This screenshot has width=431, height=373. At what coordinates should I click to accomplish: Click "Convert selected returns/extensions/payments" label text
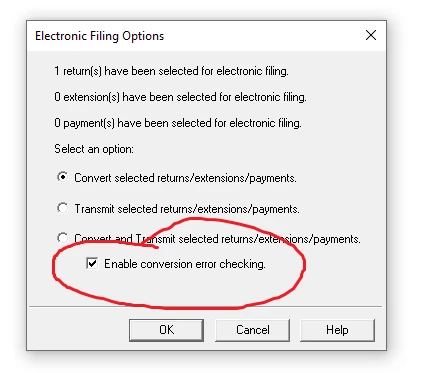pos(185,178)
